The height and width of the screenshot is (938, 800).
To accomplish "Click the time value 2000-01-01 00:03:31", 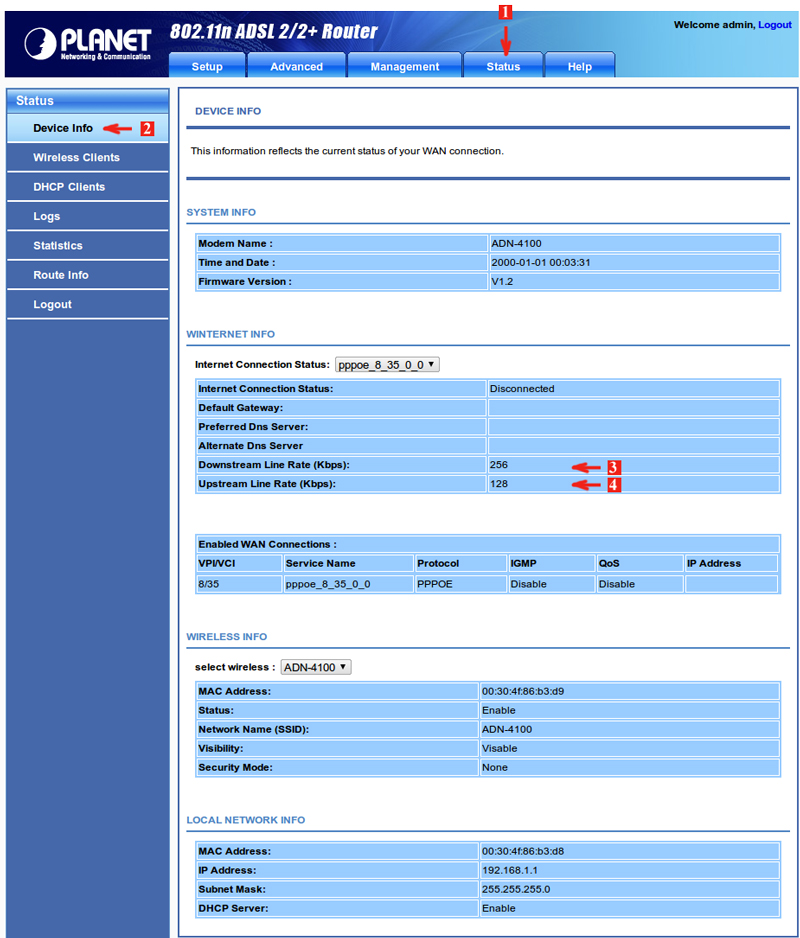I will [x=541, y=263].
